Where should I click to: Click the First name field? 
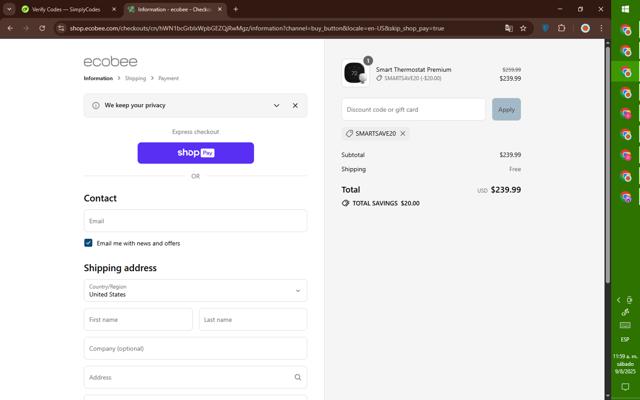tap(138, 320)
